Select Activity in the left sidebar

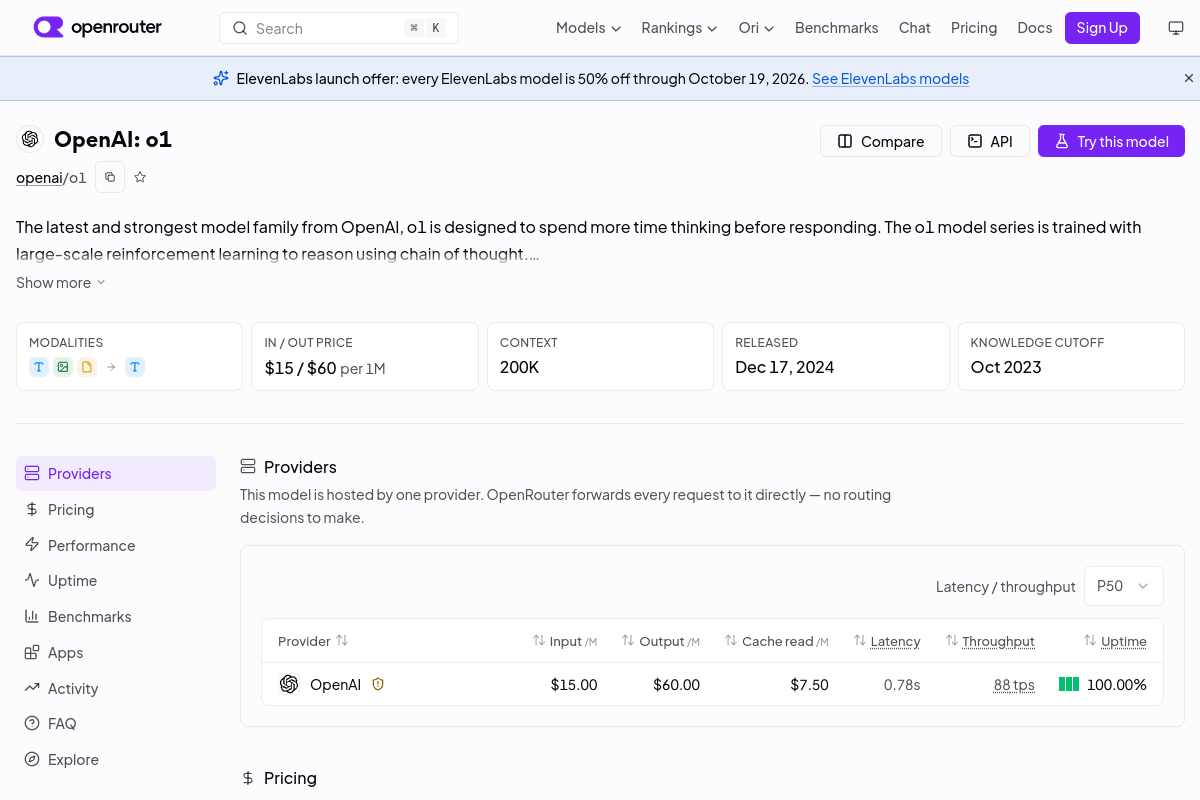(116, 688)
